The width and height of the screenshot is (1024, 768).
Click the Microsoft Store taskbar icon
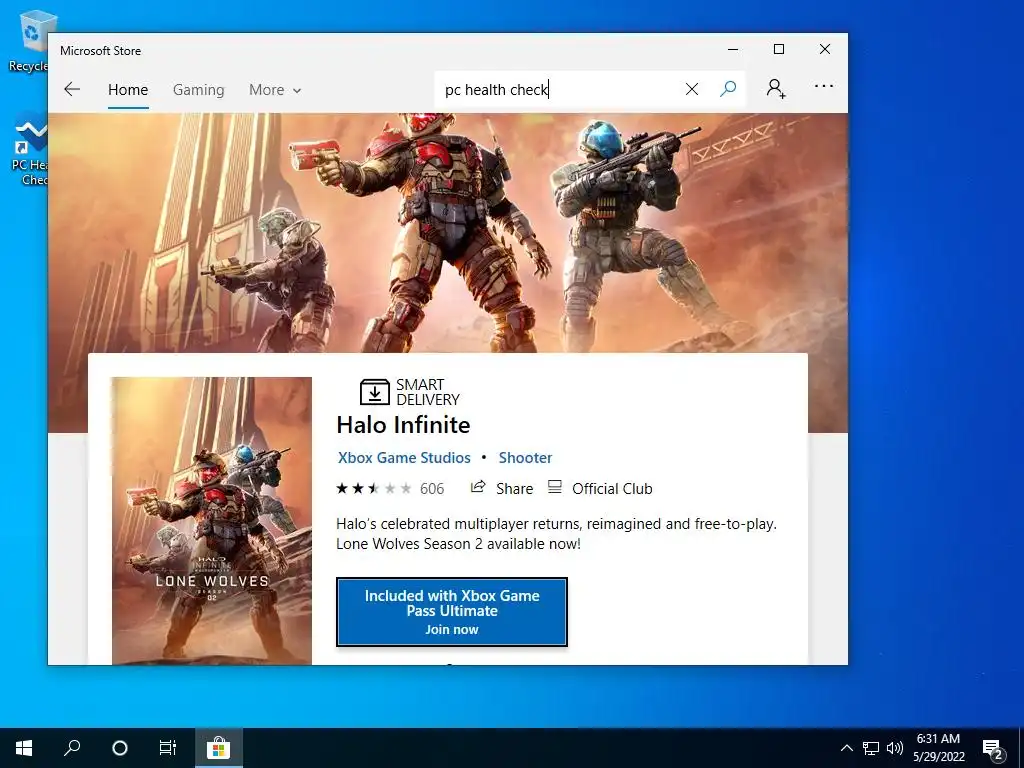click(219, 748)
